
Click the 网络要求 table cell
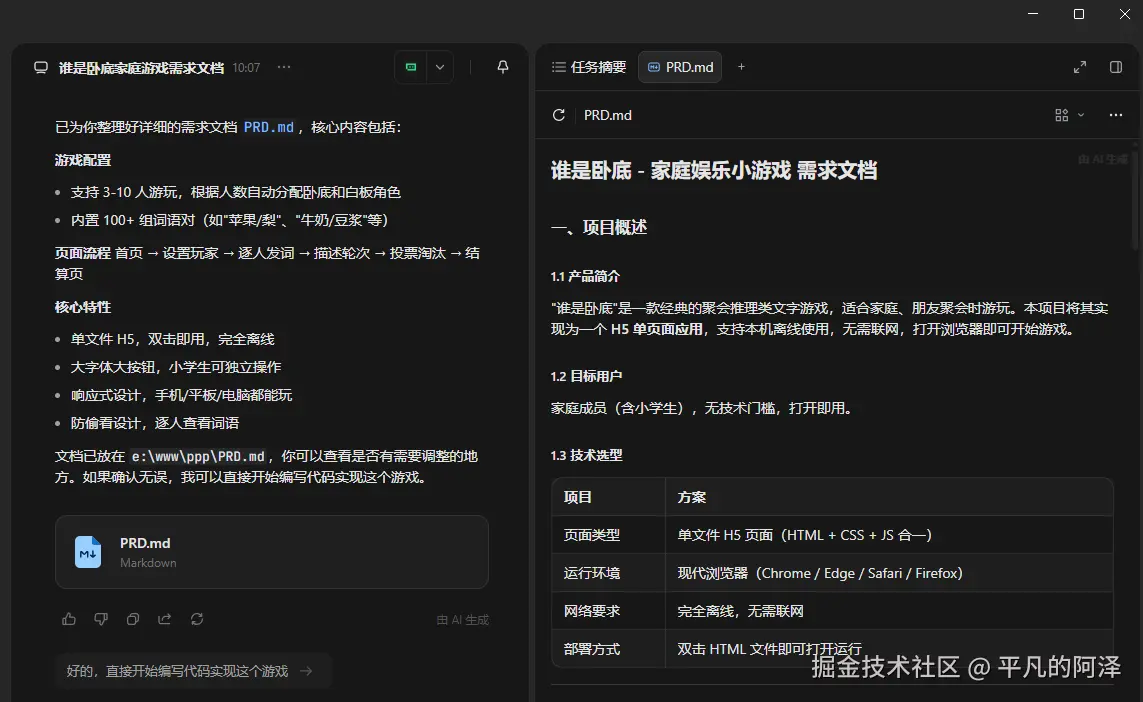[x=608, y=611]
